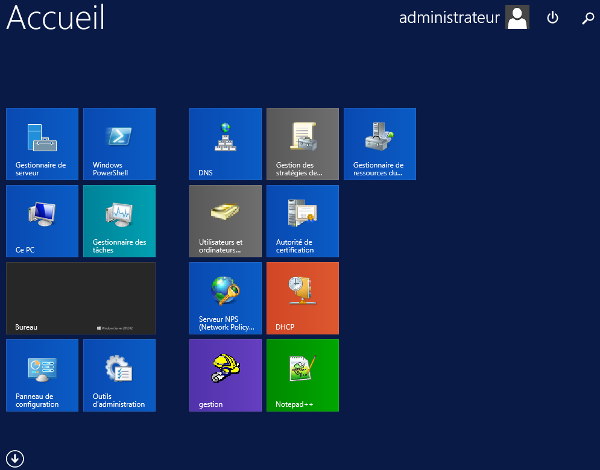Open the DHCP tile
This screenshot has height=470, width=600.
pyautogui.click(x=303, y=298)
